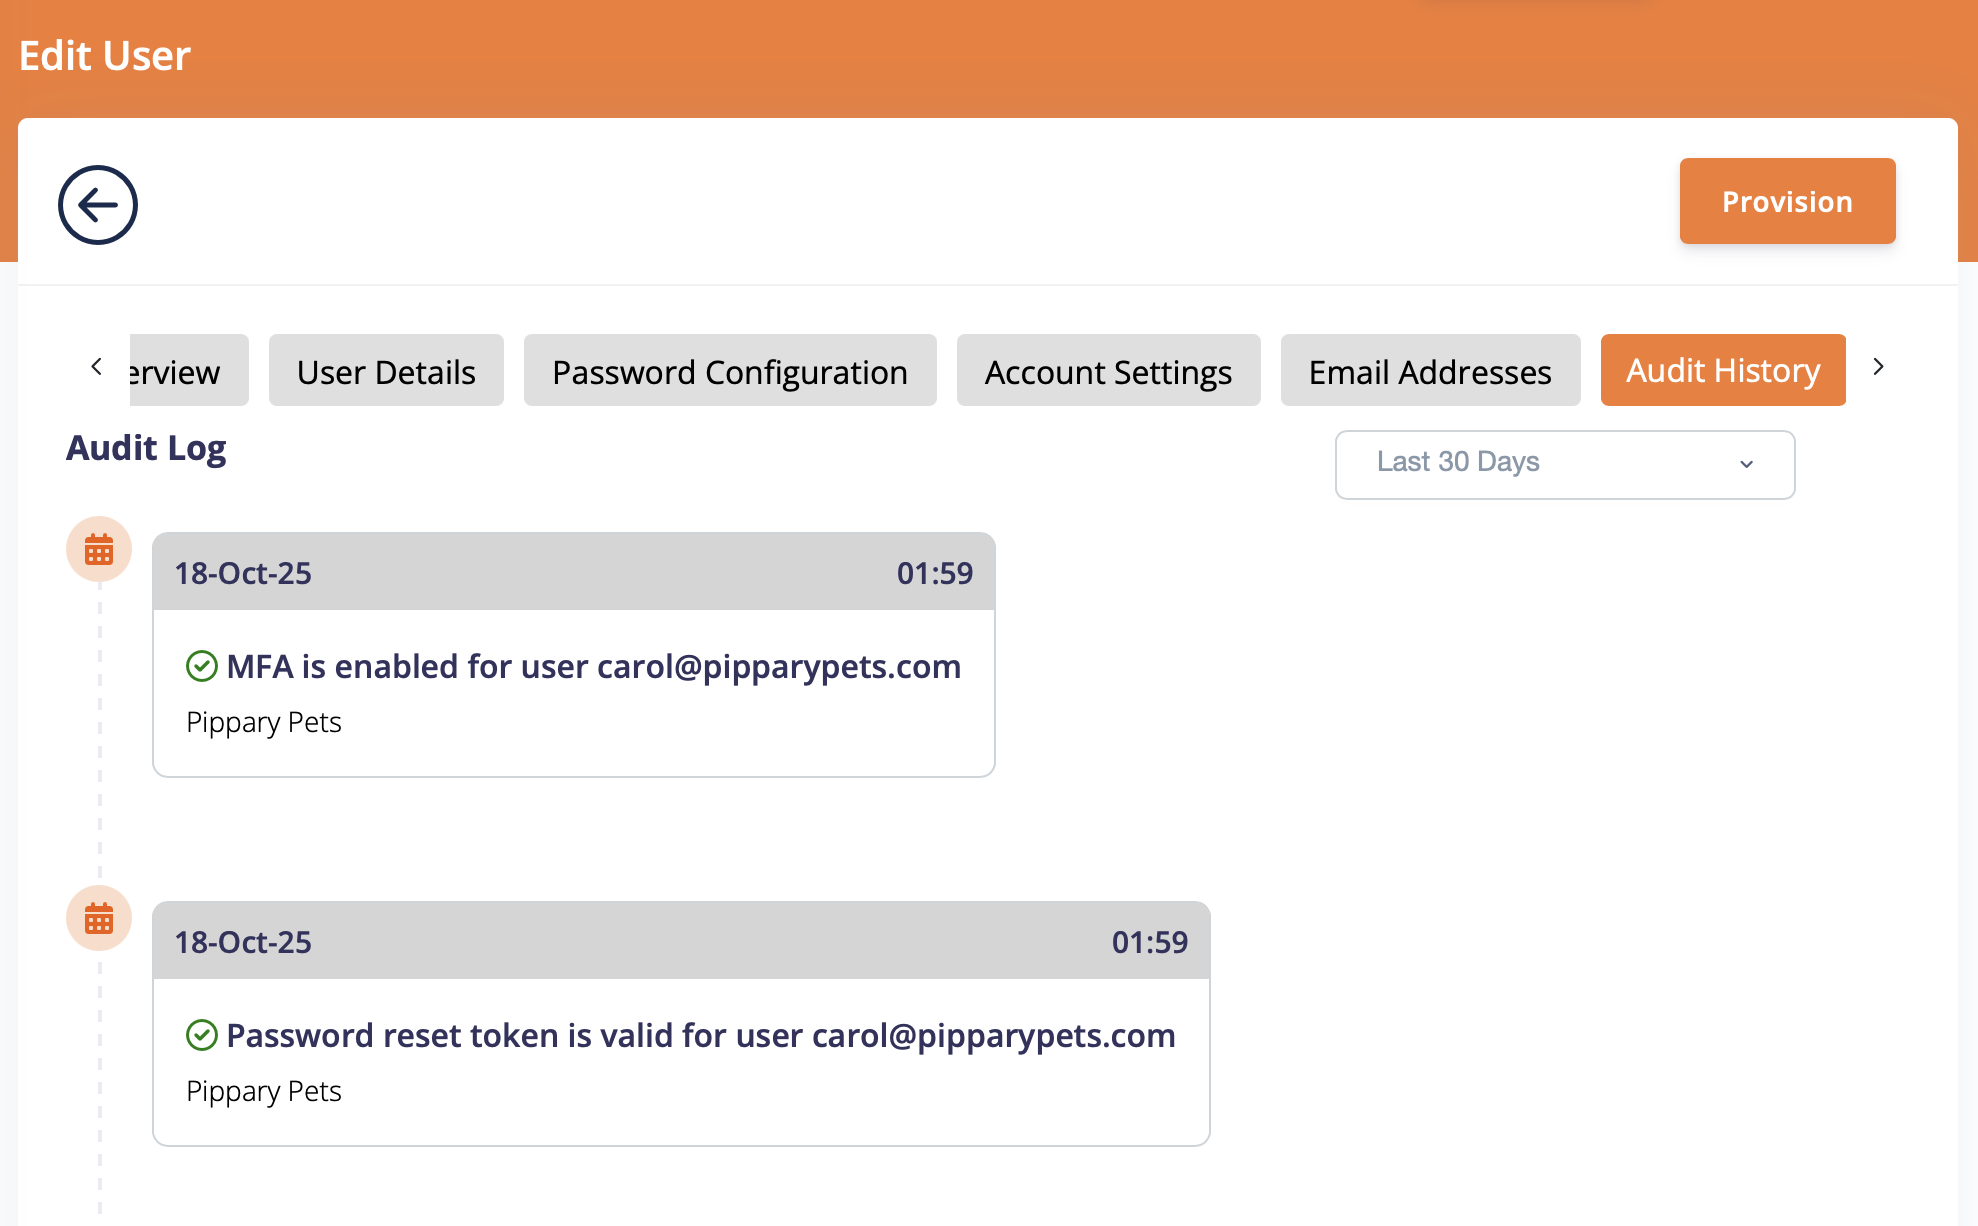1978x1226 pixels.
Task: Switch to the Audit History tab
Action: tap(1723, 370)
